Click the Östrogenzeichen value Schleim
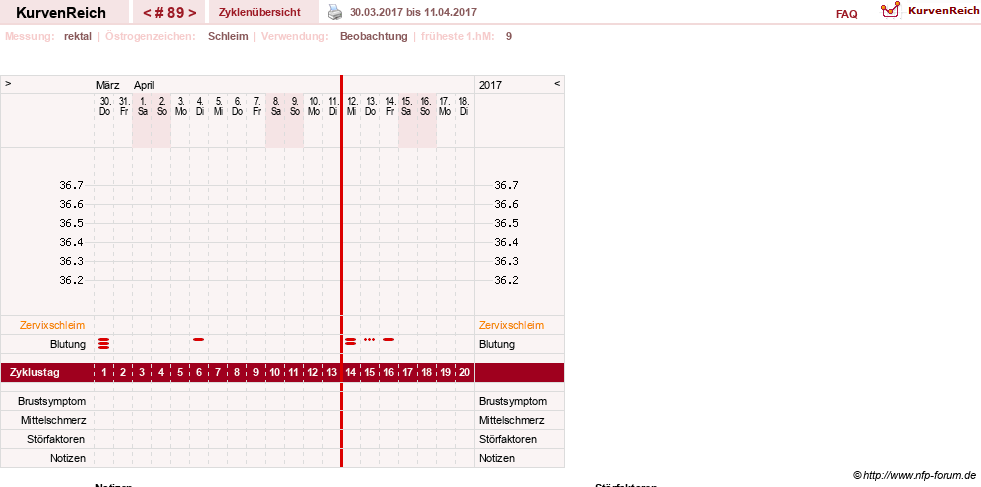 [228, 36]
